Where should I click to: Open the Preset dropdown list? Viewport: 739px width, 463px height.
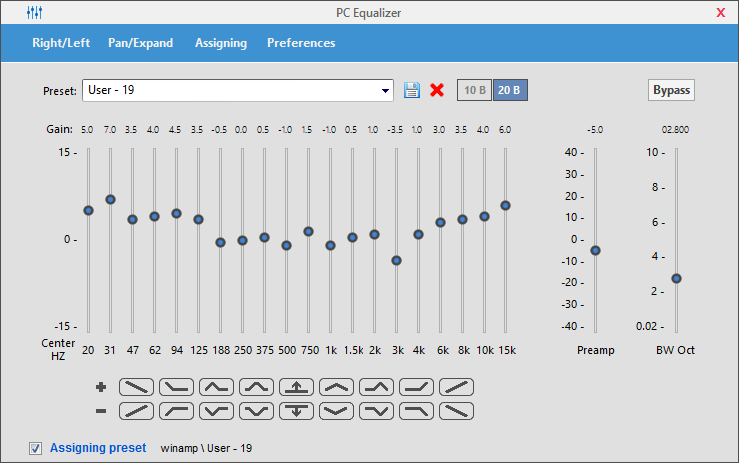pos(386,91)
